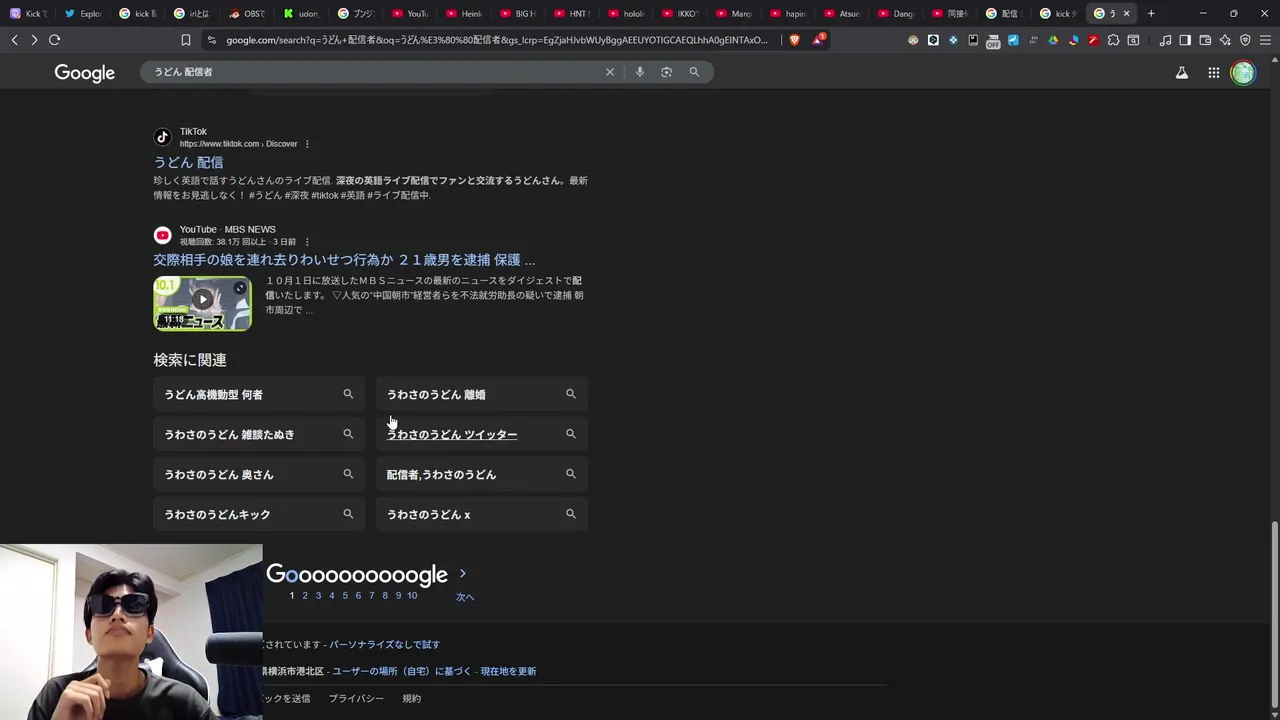Click the TikTok site favicon
This screenshot has width=1280, height=720.
[163, 137]
